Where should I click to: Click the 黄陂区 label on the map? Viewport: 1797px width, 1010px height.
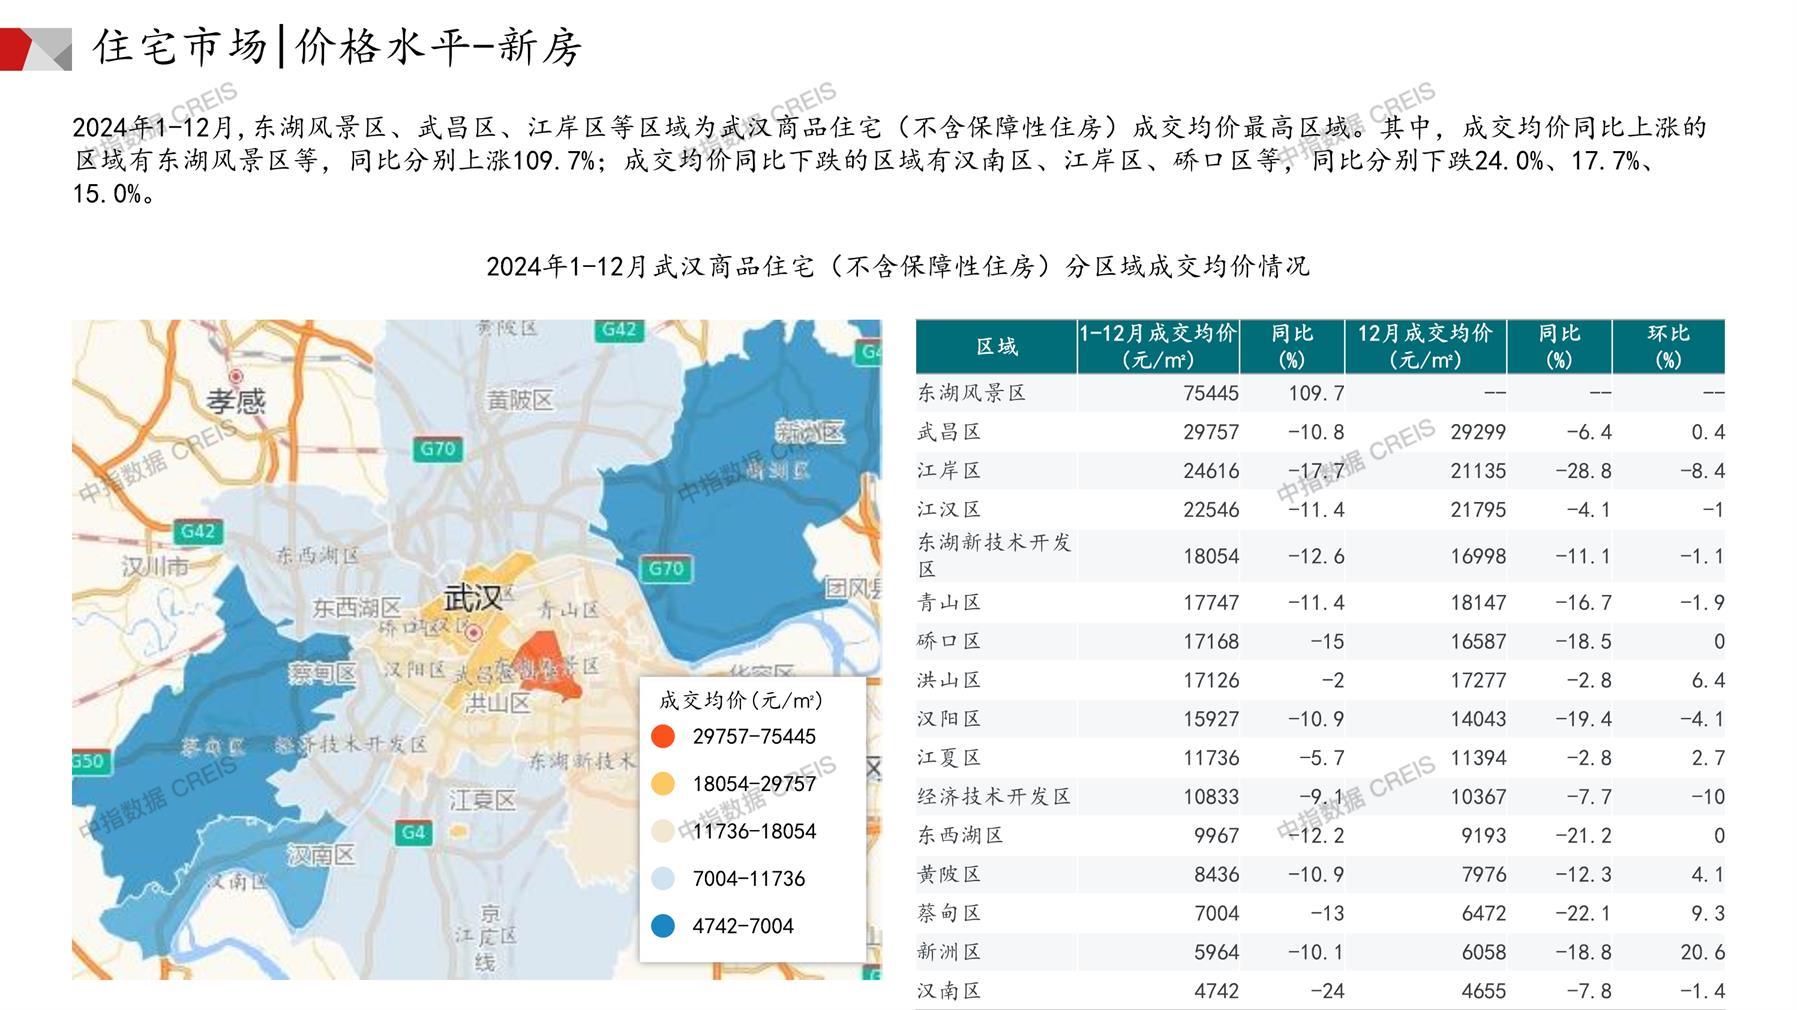[x=519, y=400]
